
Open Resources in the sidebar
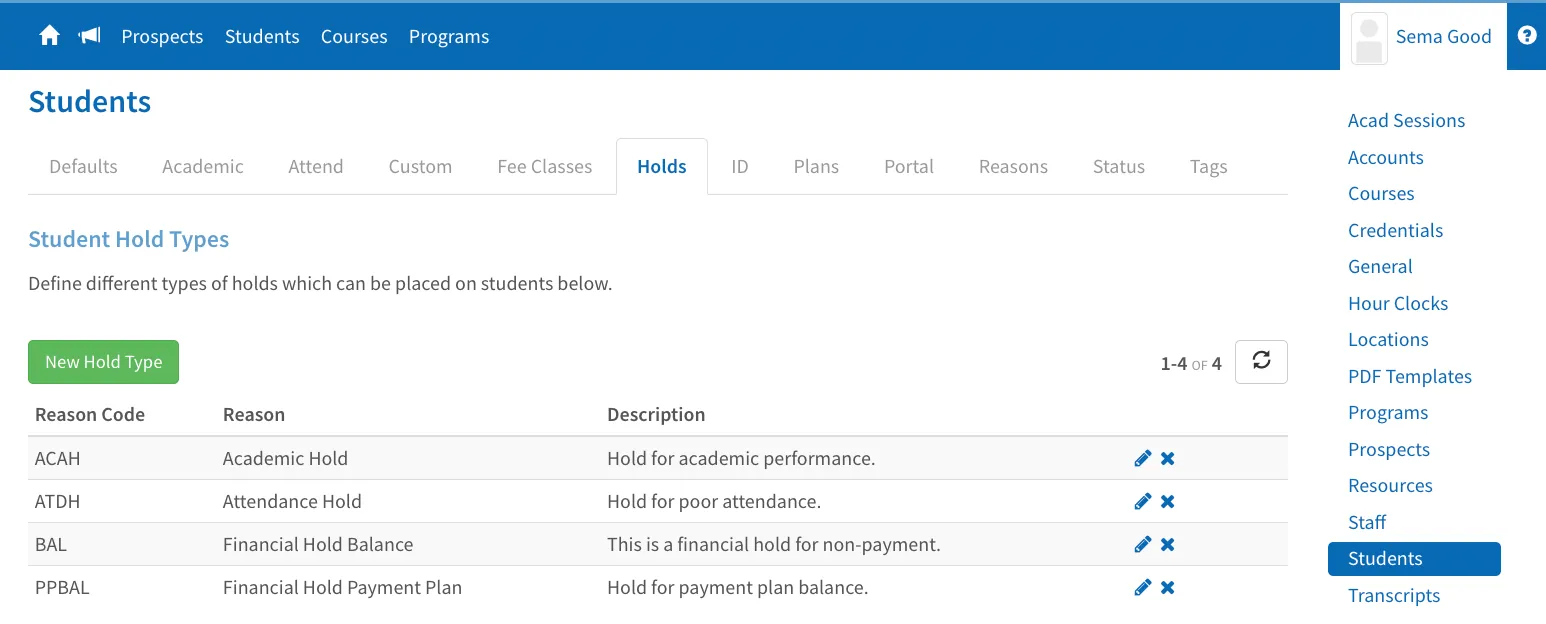click(1390, 485)
